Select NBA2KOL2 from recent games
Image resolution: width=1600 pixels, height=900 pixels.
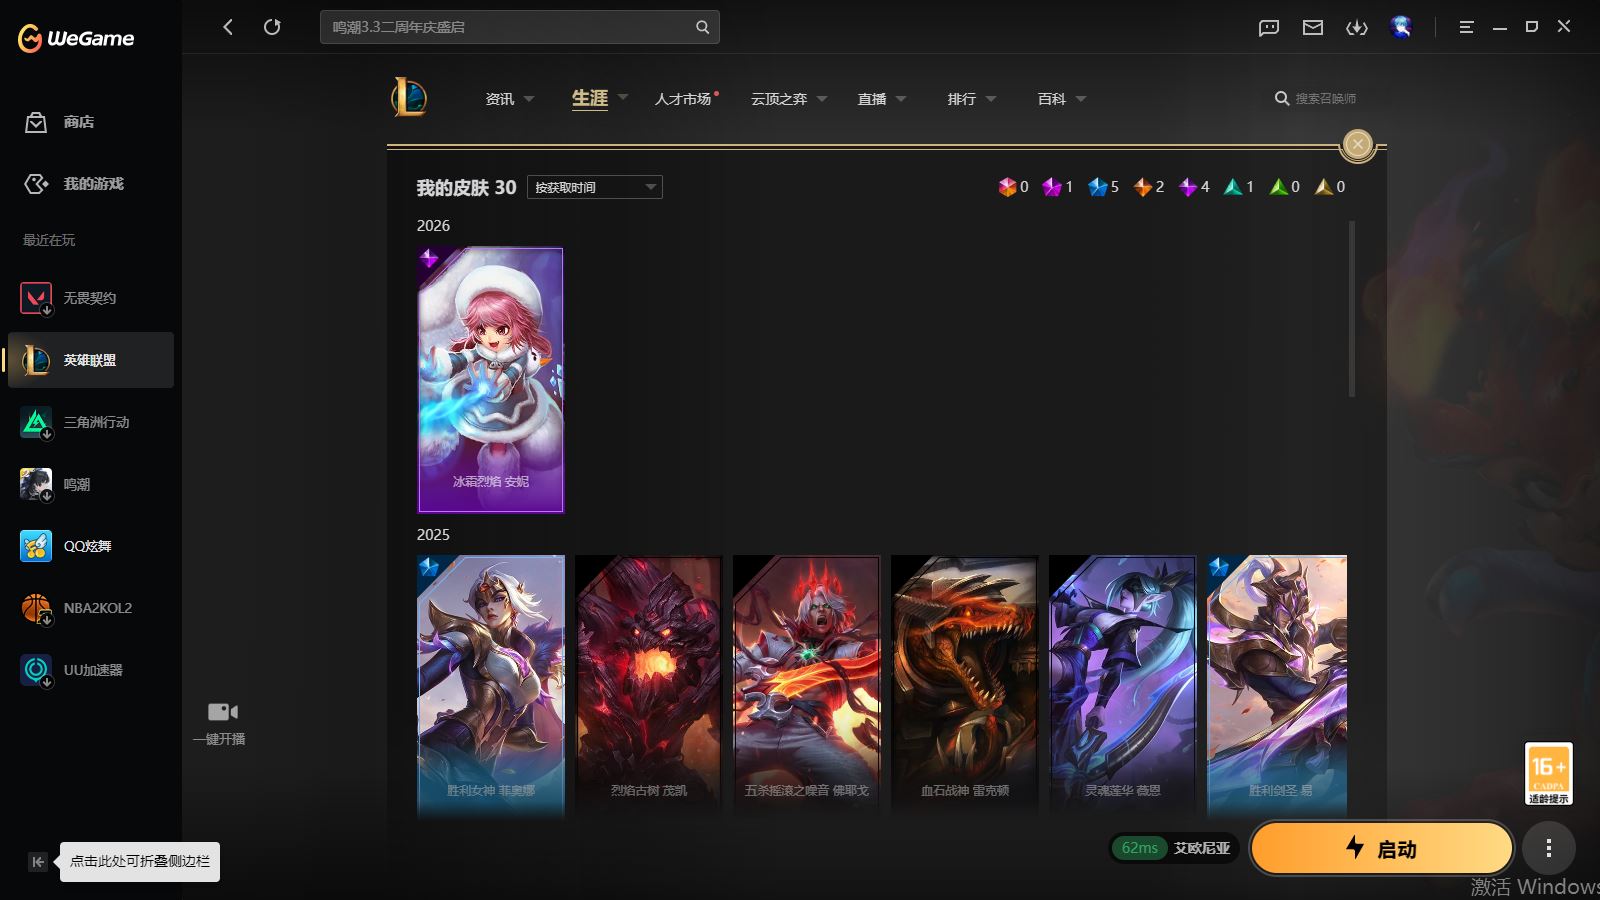pos(91,608)
